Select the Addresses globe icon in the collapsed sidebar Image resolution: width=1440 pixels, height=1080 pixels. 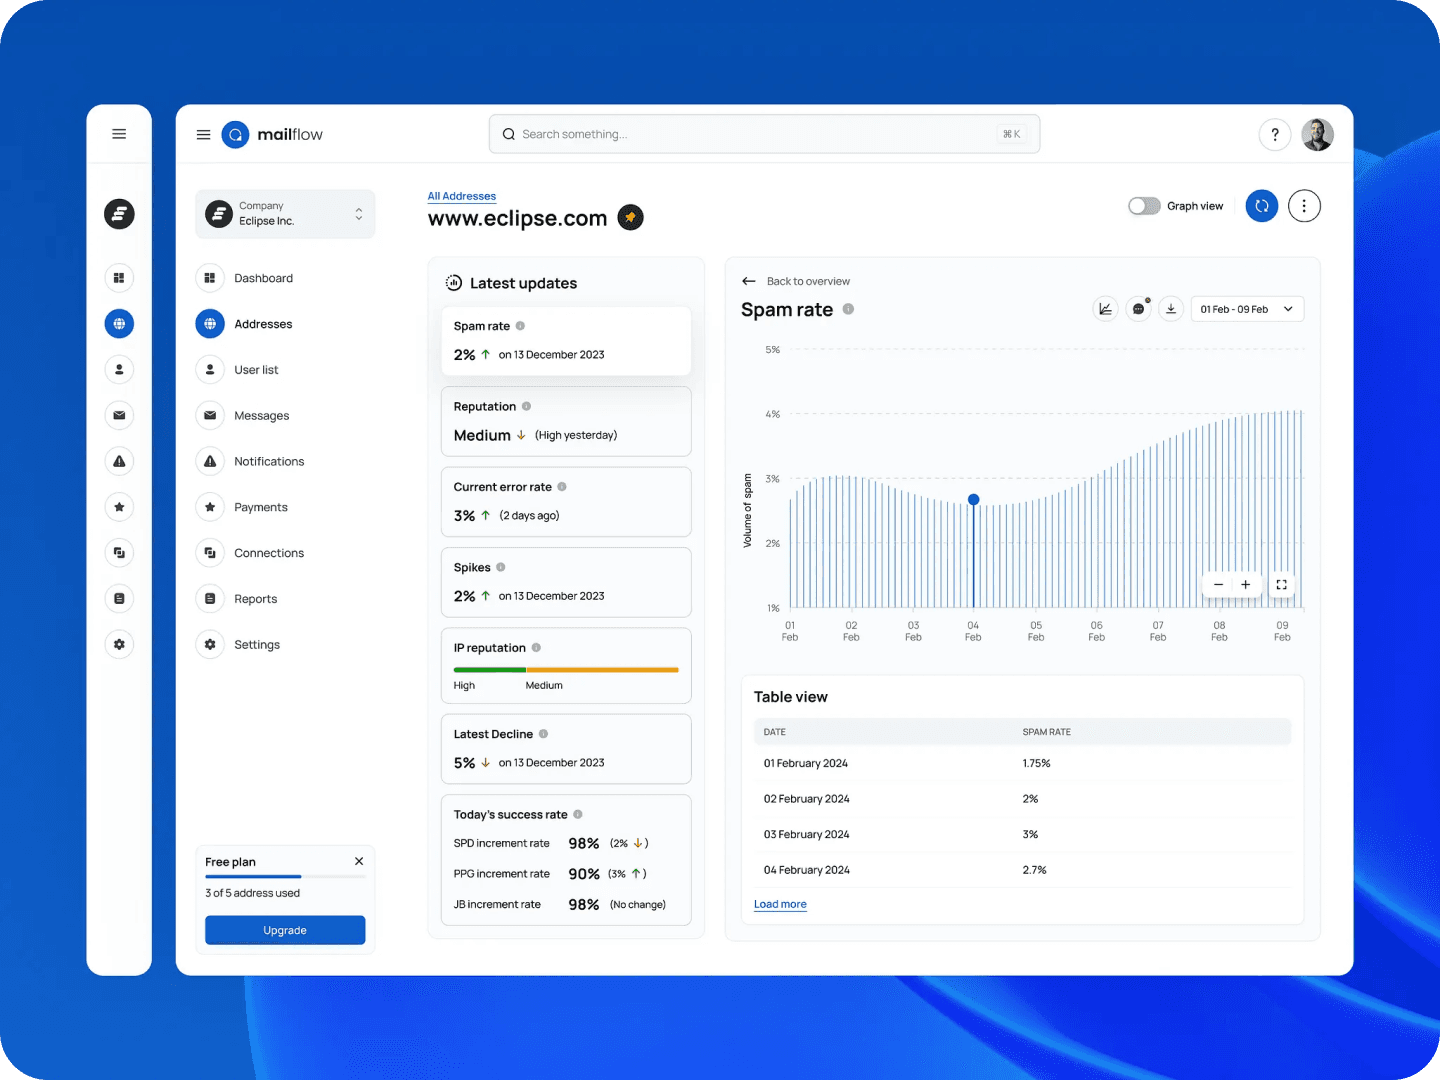[x=119, y=324]
